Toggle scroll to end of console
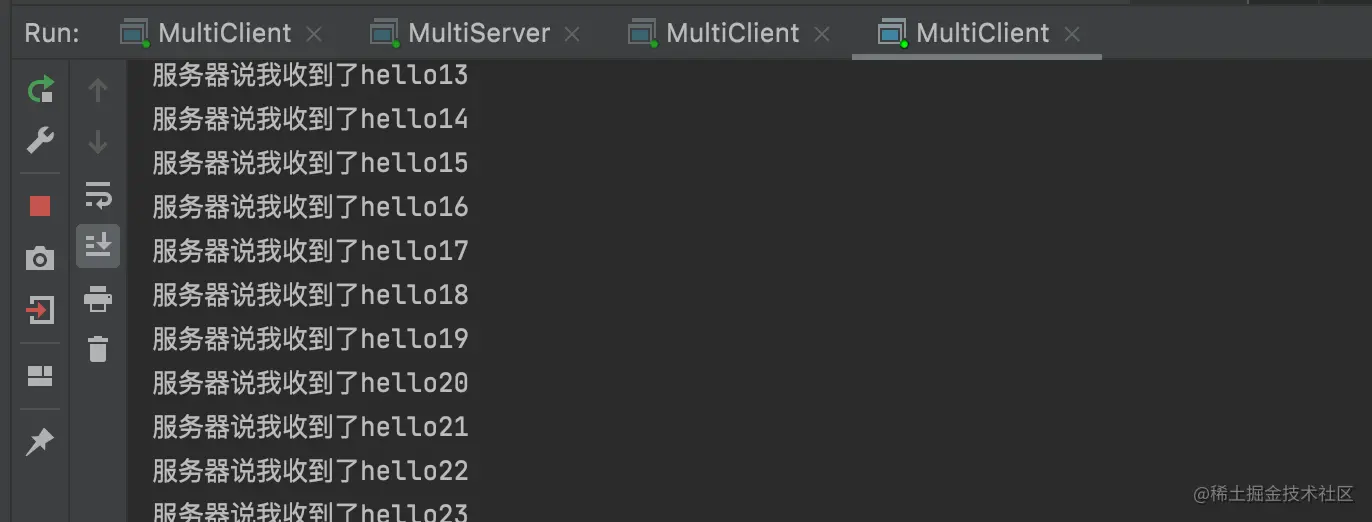1372x522 pixels. (98, 245)
